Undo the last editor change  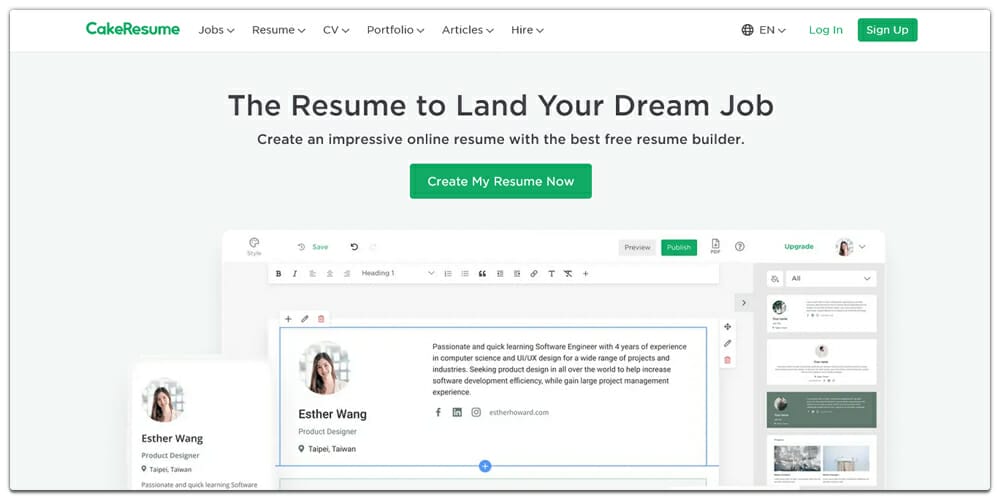point(354,247)
